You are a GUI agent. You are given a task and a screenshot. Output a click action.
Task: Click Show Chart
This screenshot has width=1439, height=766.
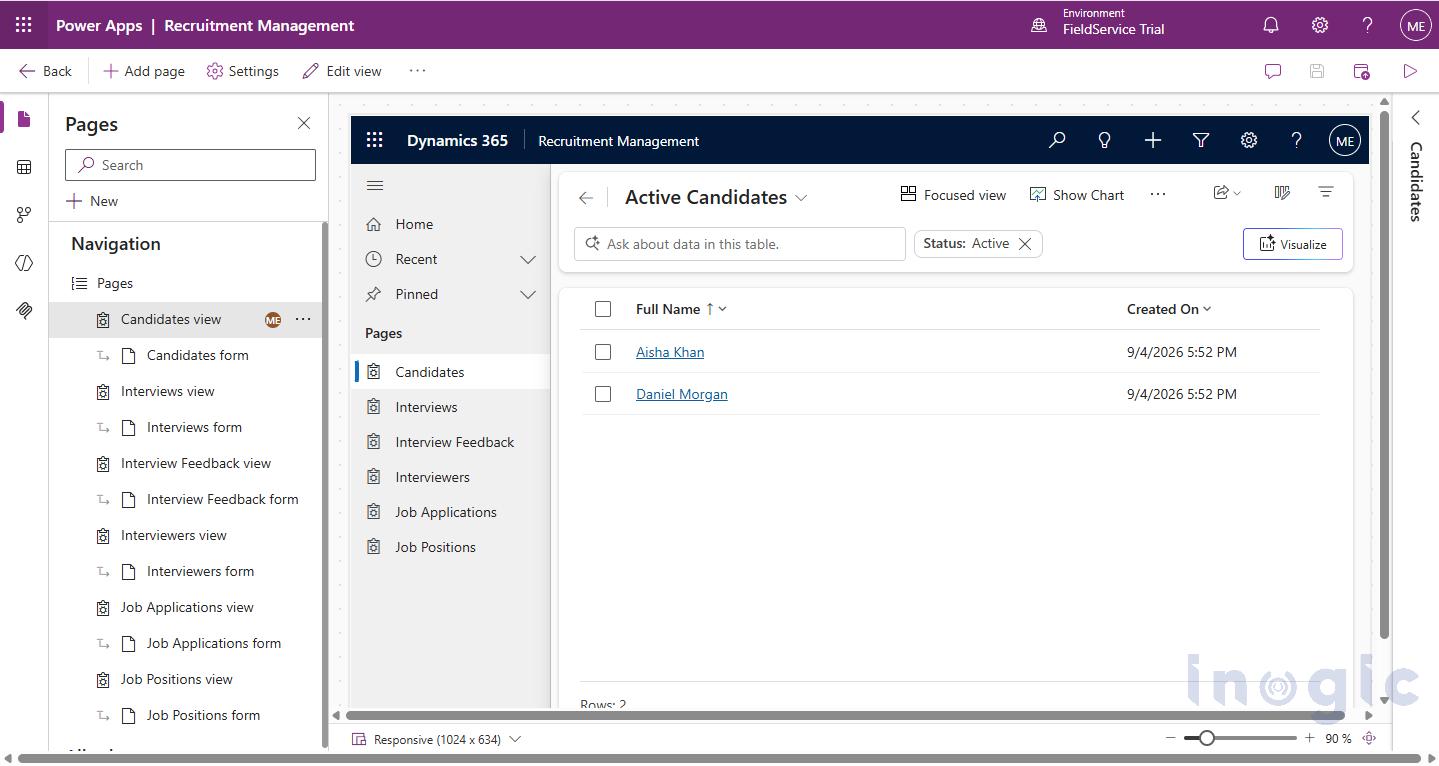[1077, 195]
